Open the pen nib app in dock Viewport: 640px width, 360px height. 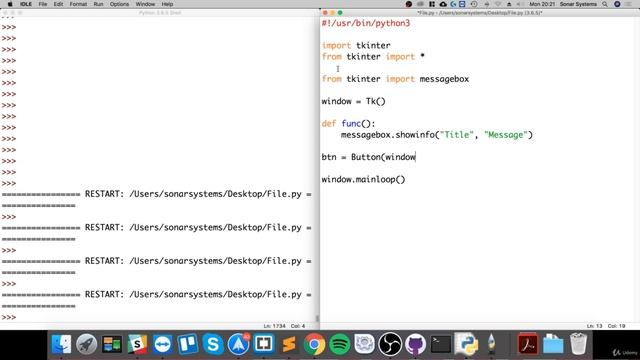[x=491, y=344]
